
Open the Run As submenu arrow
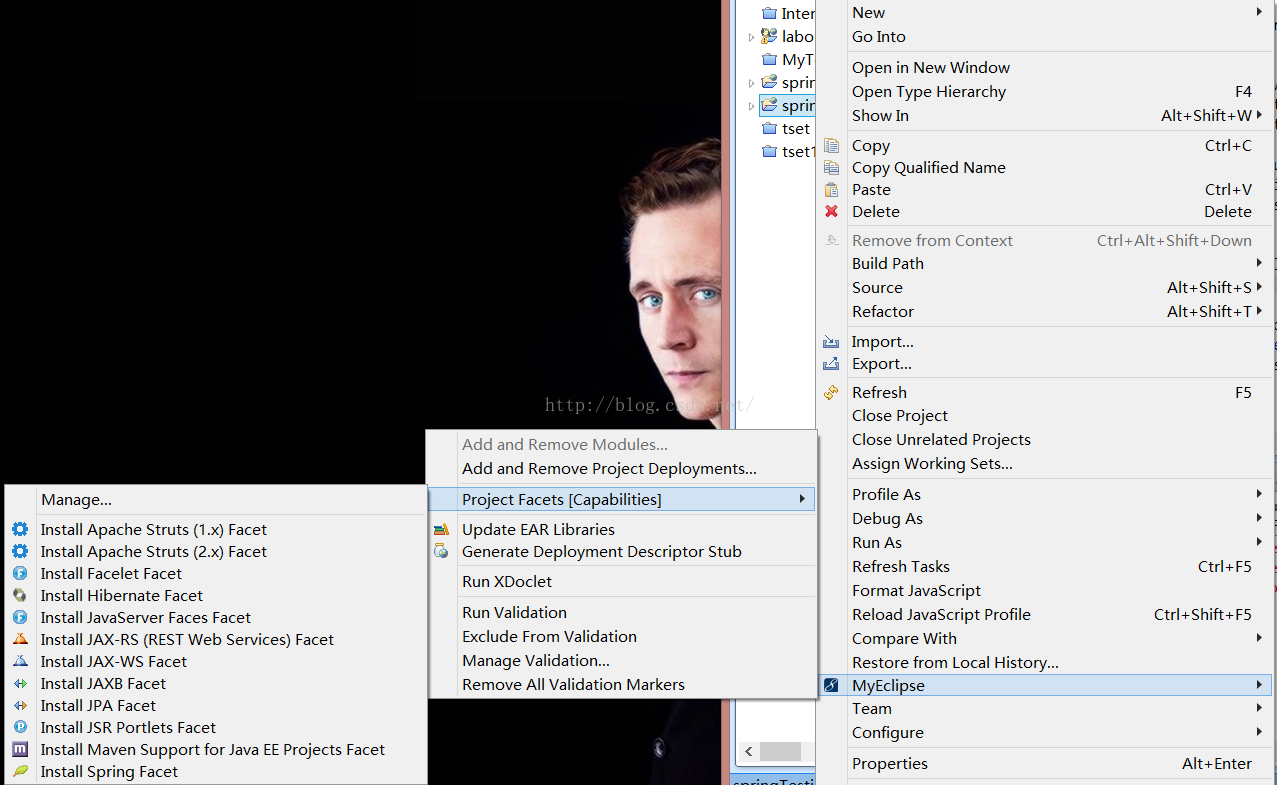1259,543
